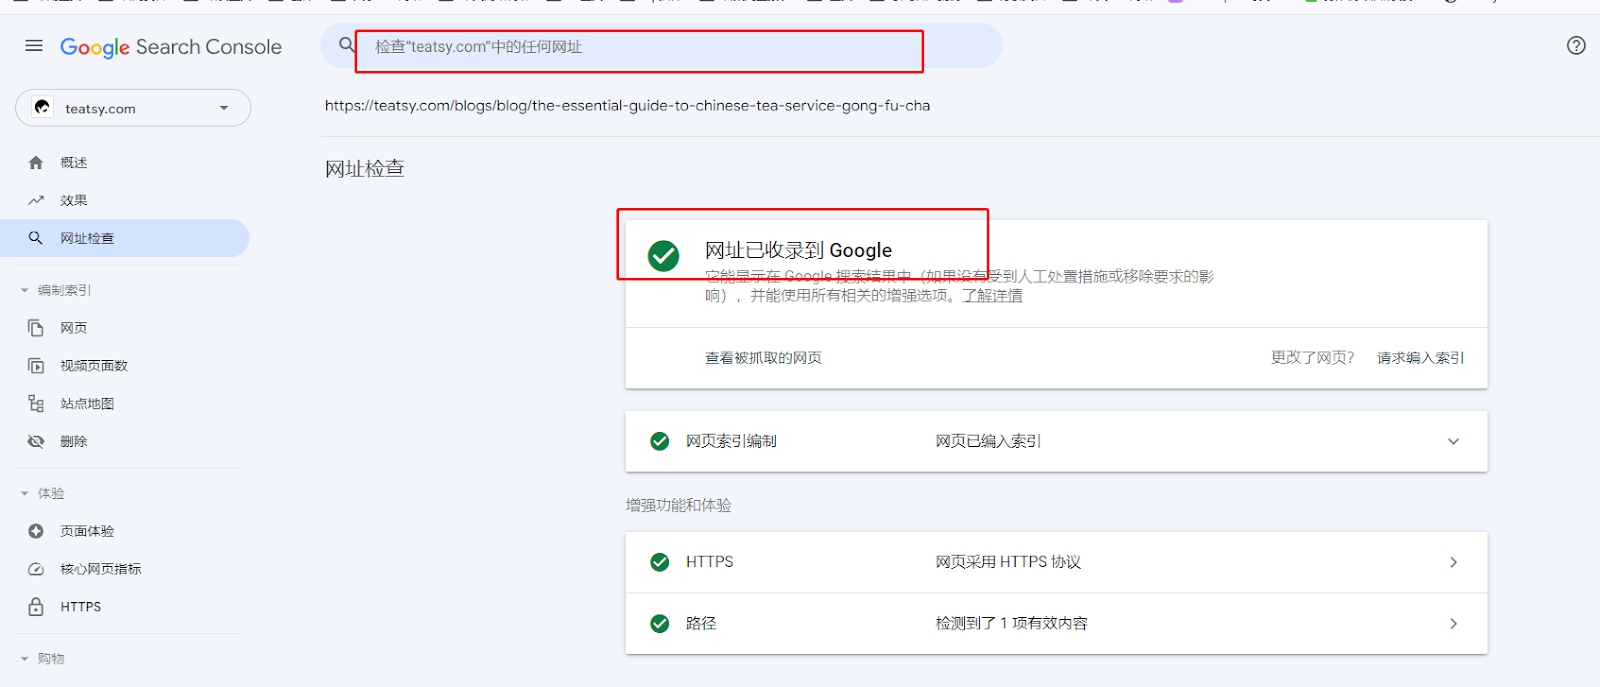Image resolution: width=1600 pixels, height=687 pixels.
Task: Click 查看被抓取的网页 link
Action: point(763,358)
